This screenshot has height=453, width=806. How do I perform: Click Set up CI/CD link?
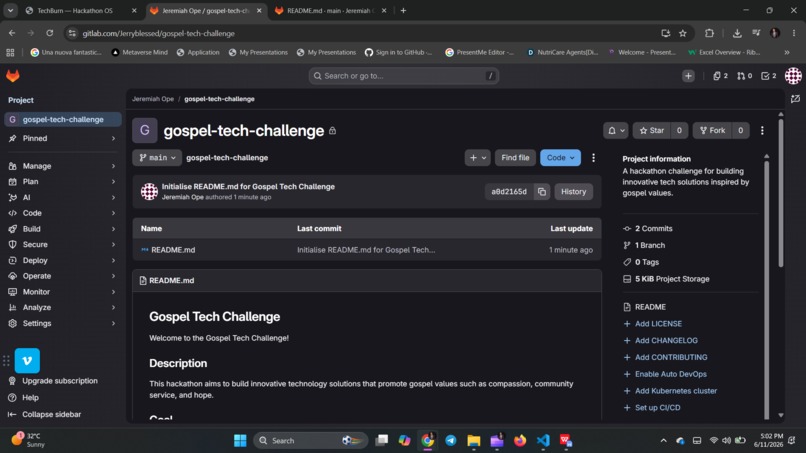657,408
